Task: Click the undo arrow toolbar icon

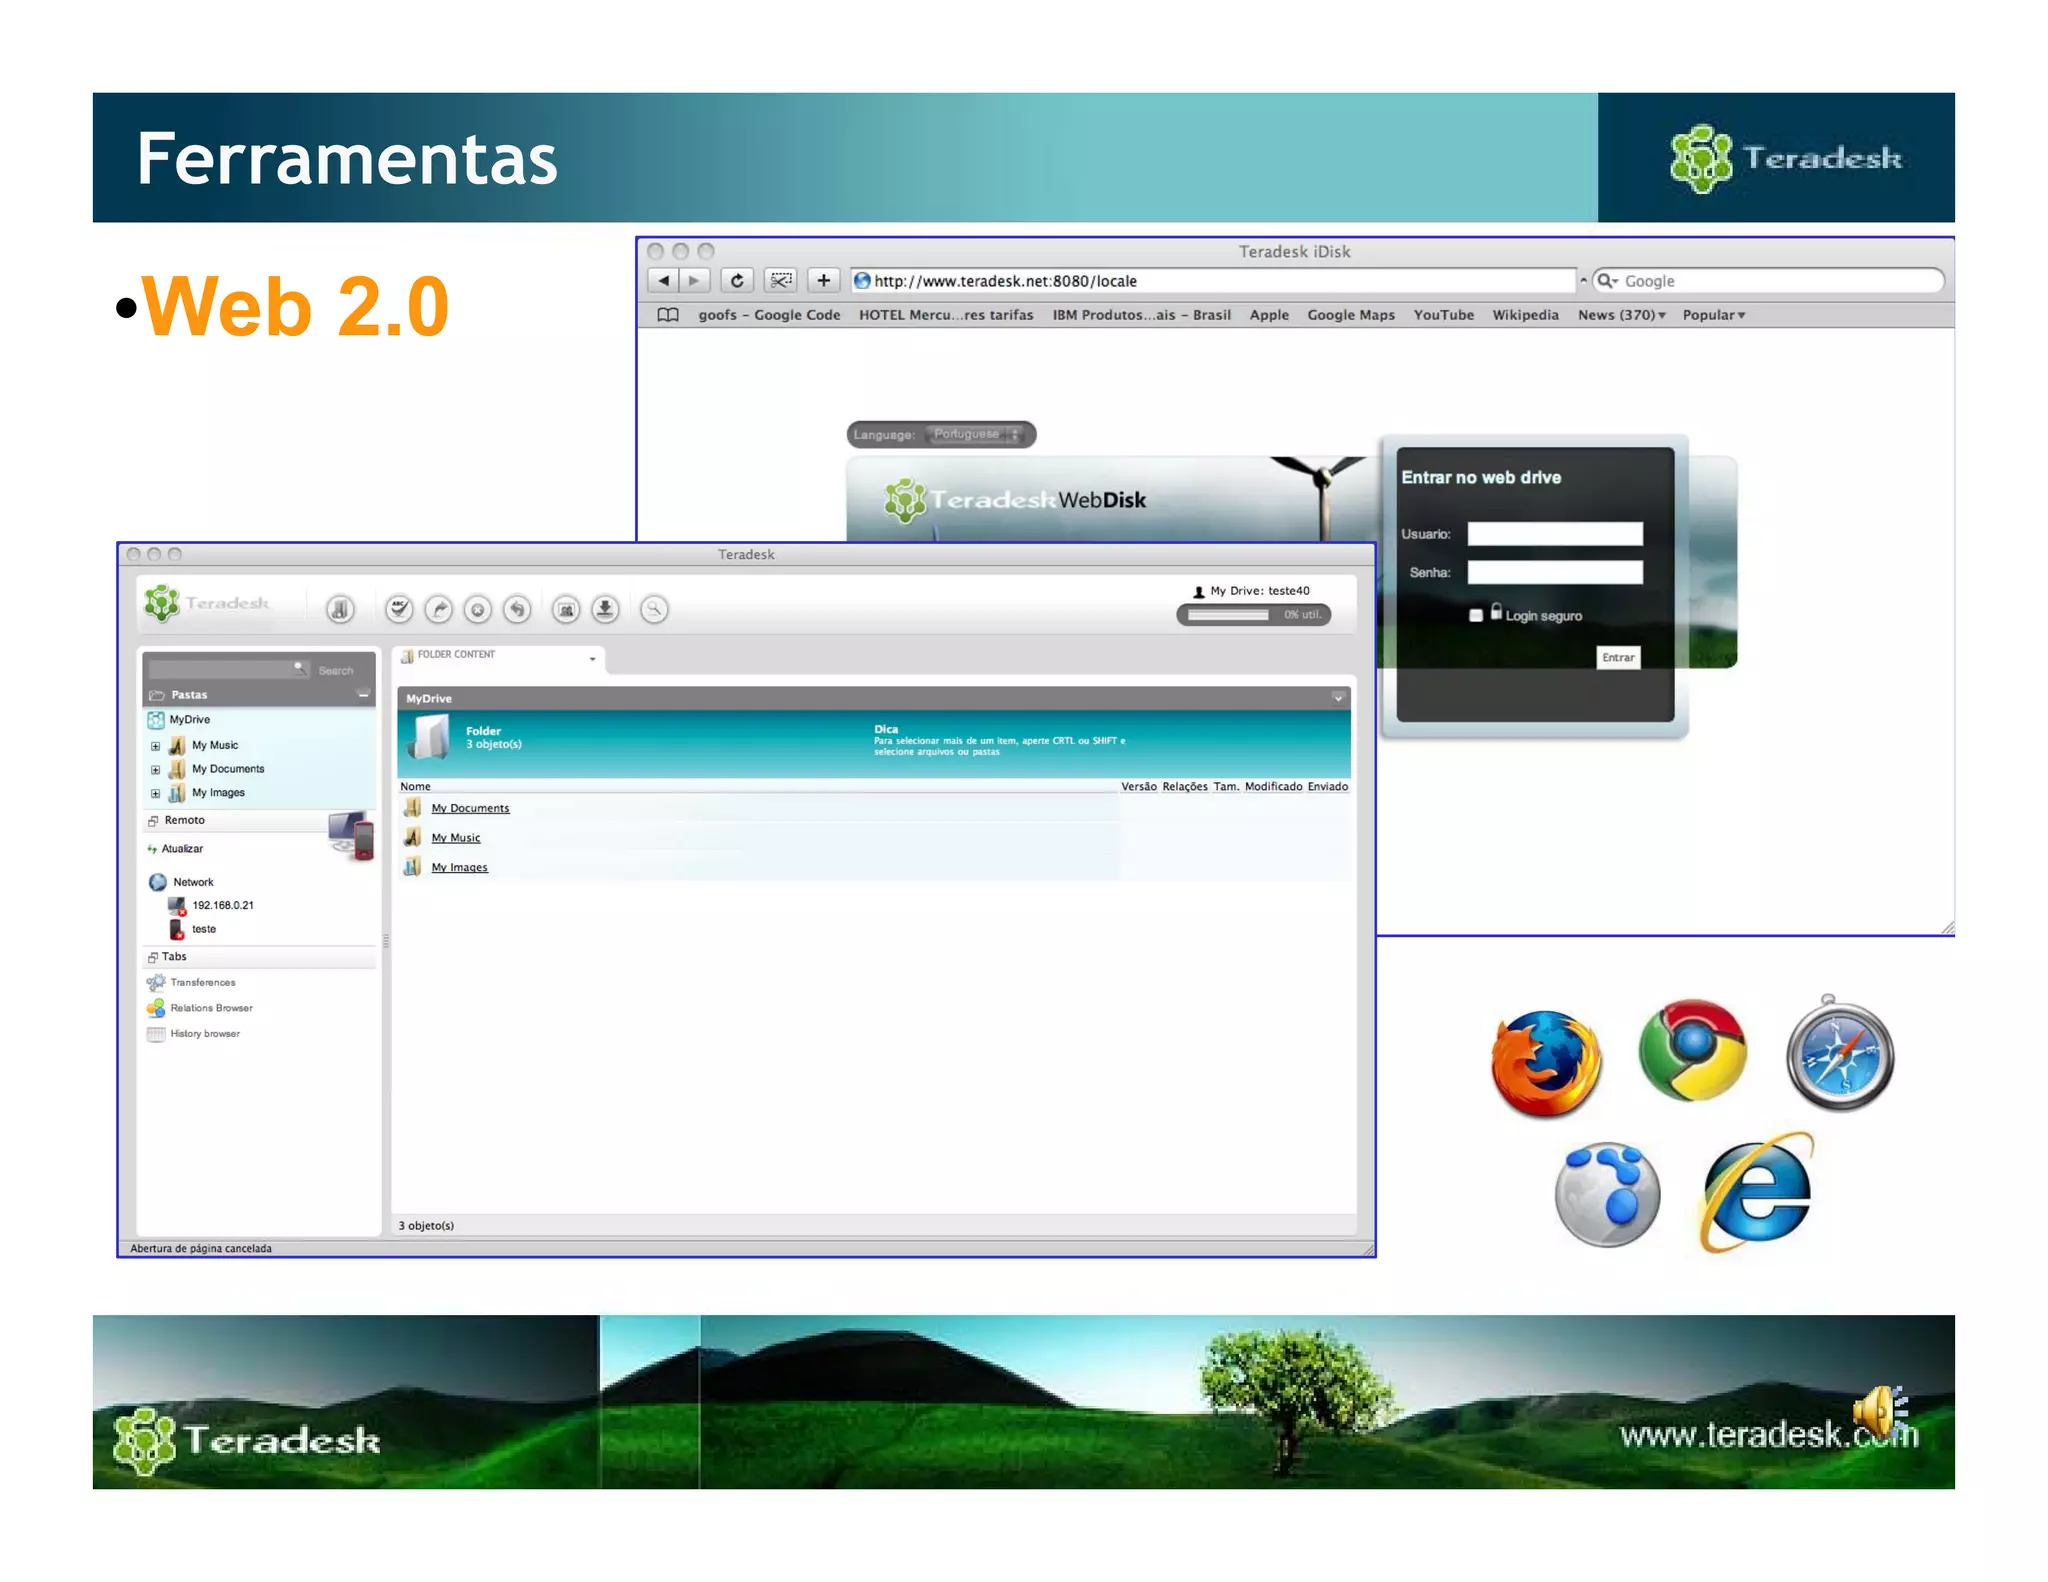Action: pyautogui.click(x=517, y=609)
